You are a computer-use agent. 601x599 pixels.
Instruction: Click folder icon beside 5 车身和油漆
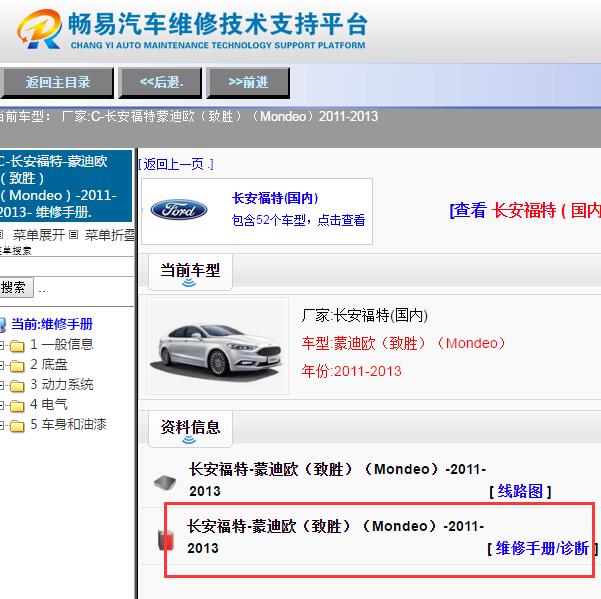pos(17,425)
